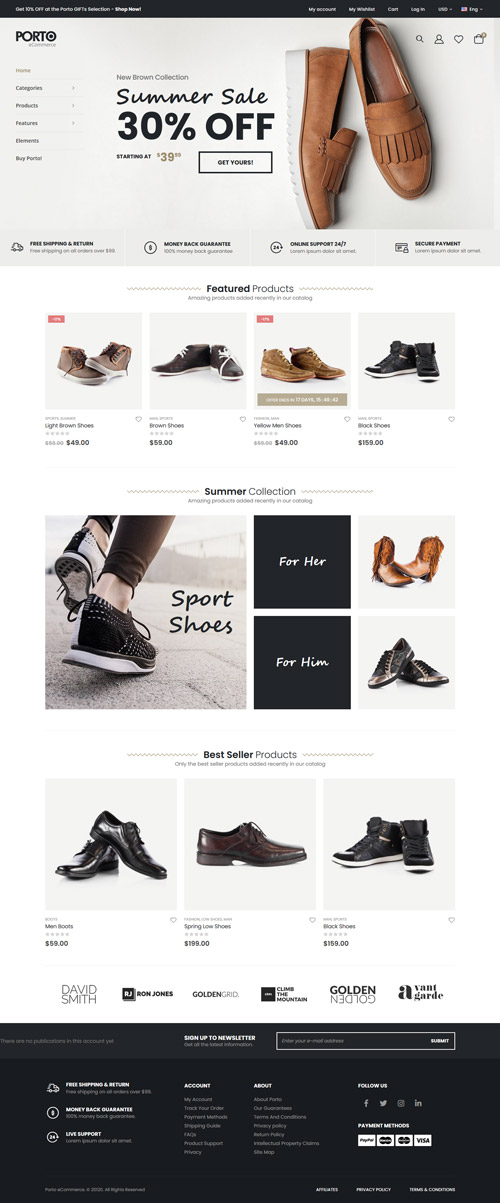Screen dimensions: 500x1203
Task: Open the LinkedIn icon in footer
Action: (x=418, y=1103)
